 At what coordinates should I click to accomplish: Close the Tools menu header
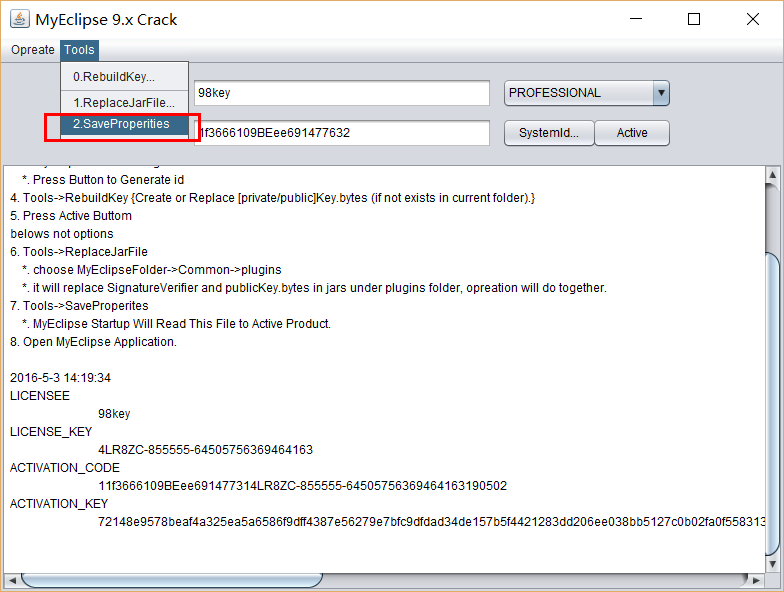point(79,50)
